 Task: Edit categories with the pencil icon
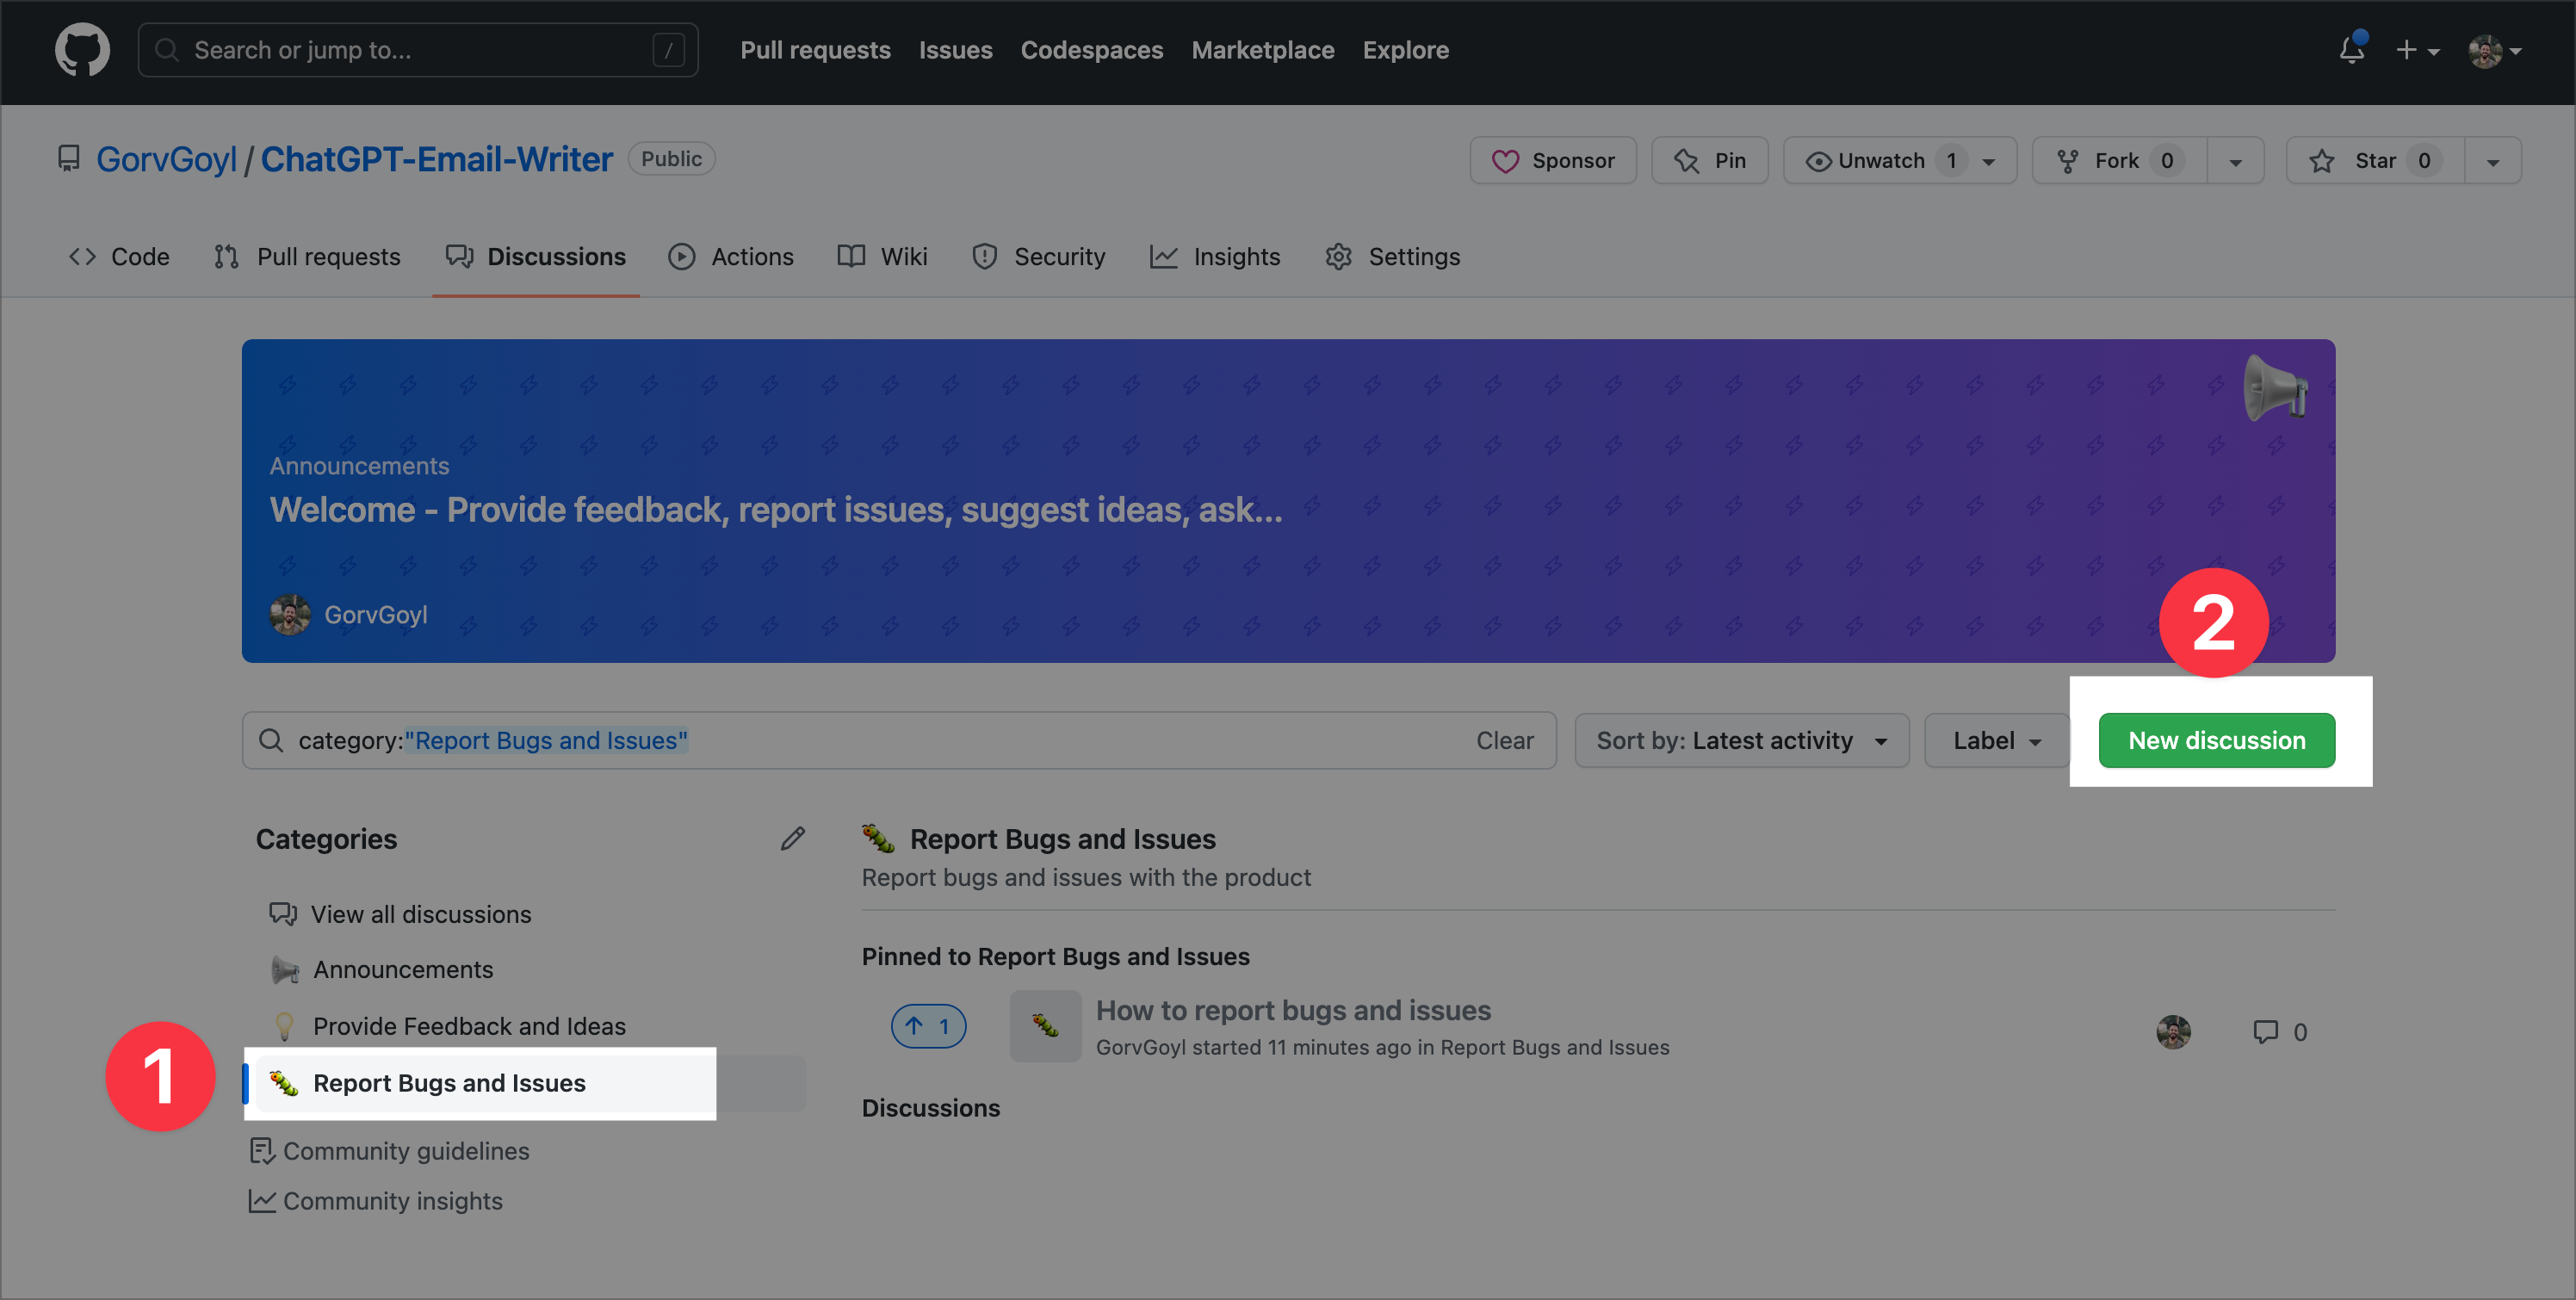click(792, 839)
